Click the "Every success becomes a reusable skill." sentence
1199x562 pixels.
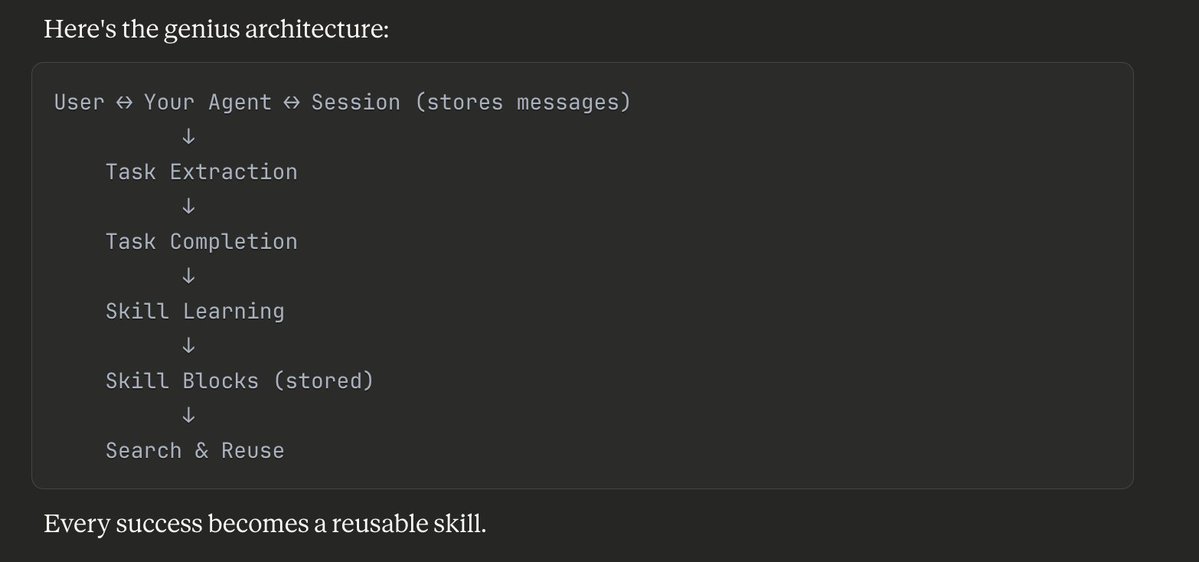click(264, 523)
